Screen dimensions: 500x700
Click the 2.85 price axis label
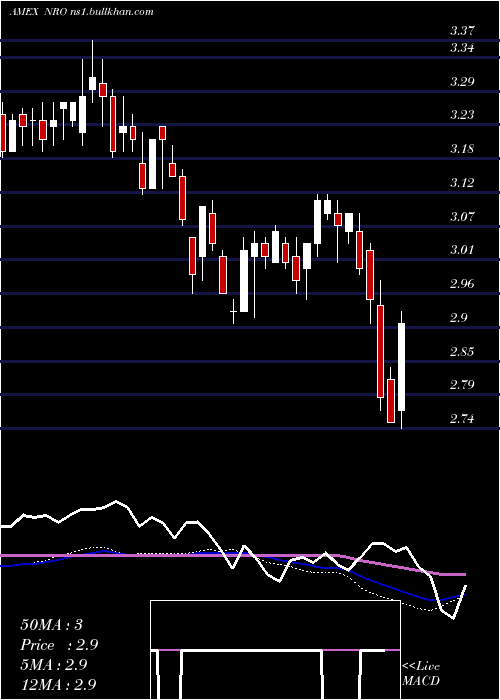coord(462,351)
